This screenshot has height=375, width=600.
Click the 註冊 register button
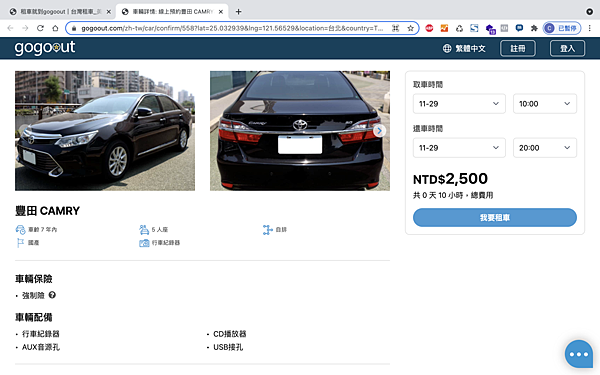[518, 49]
